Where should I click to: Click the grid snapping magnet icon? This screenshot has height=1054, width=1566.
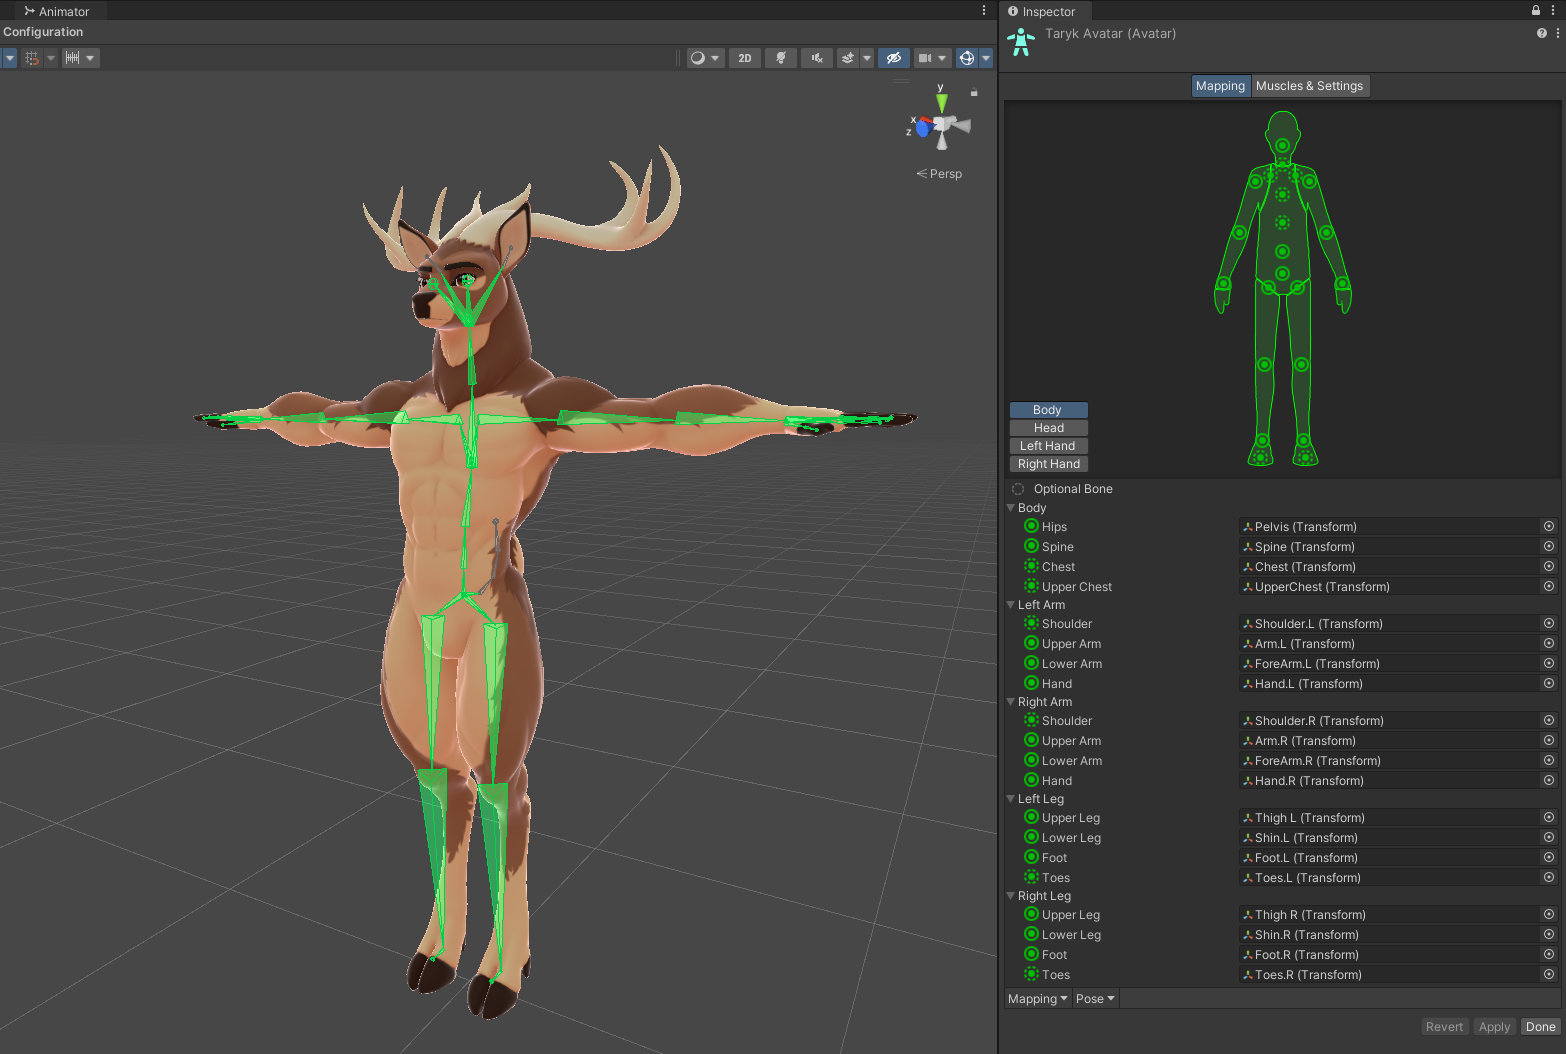[32, 58]
